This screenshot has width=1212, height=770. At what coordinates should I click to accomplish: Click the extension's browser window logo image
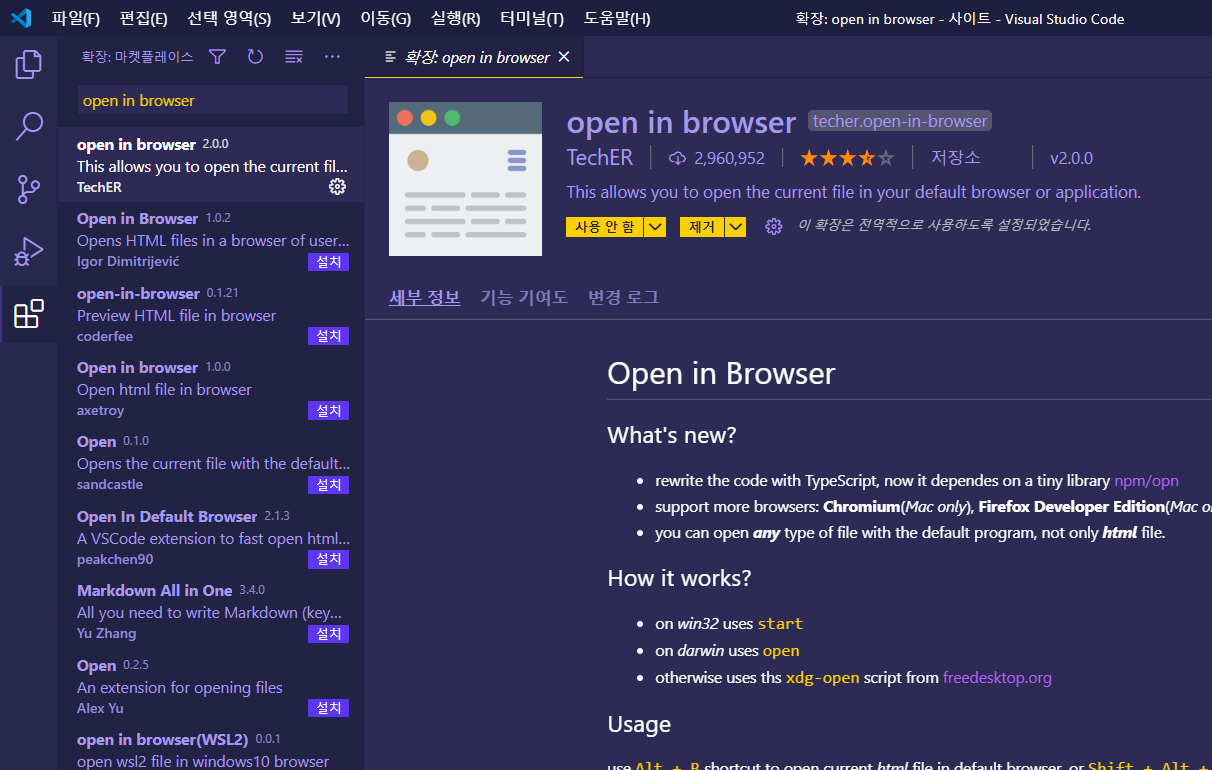[465, 179]
